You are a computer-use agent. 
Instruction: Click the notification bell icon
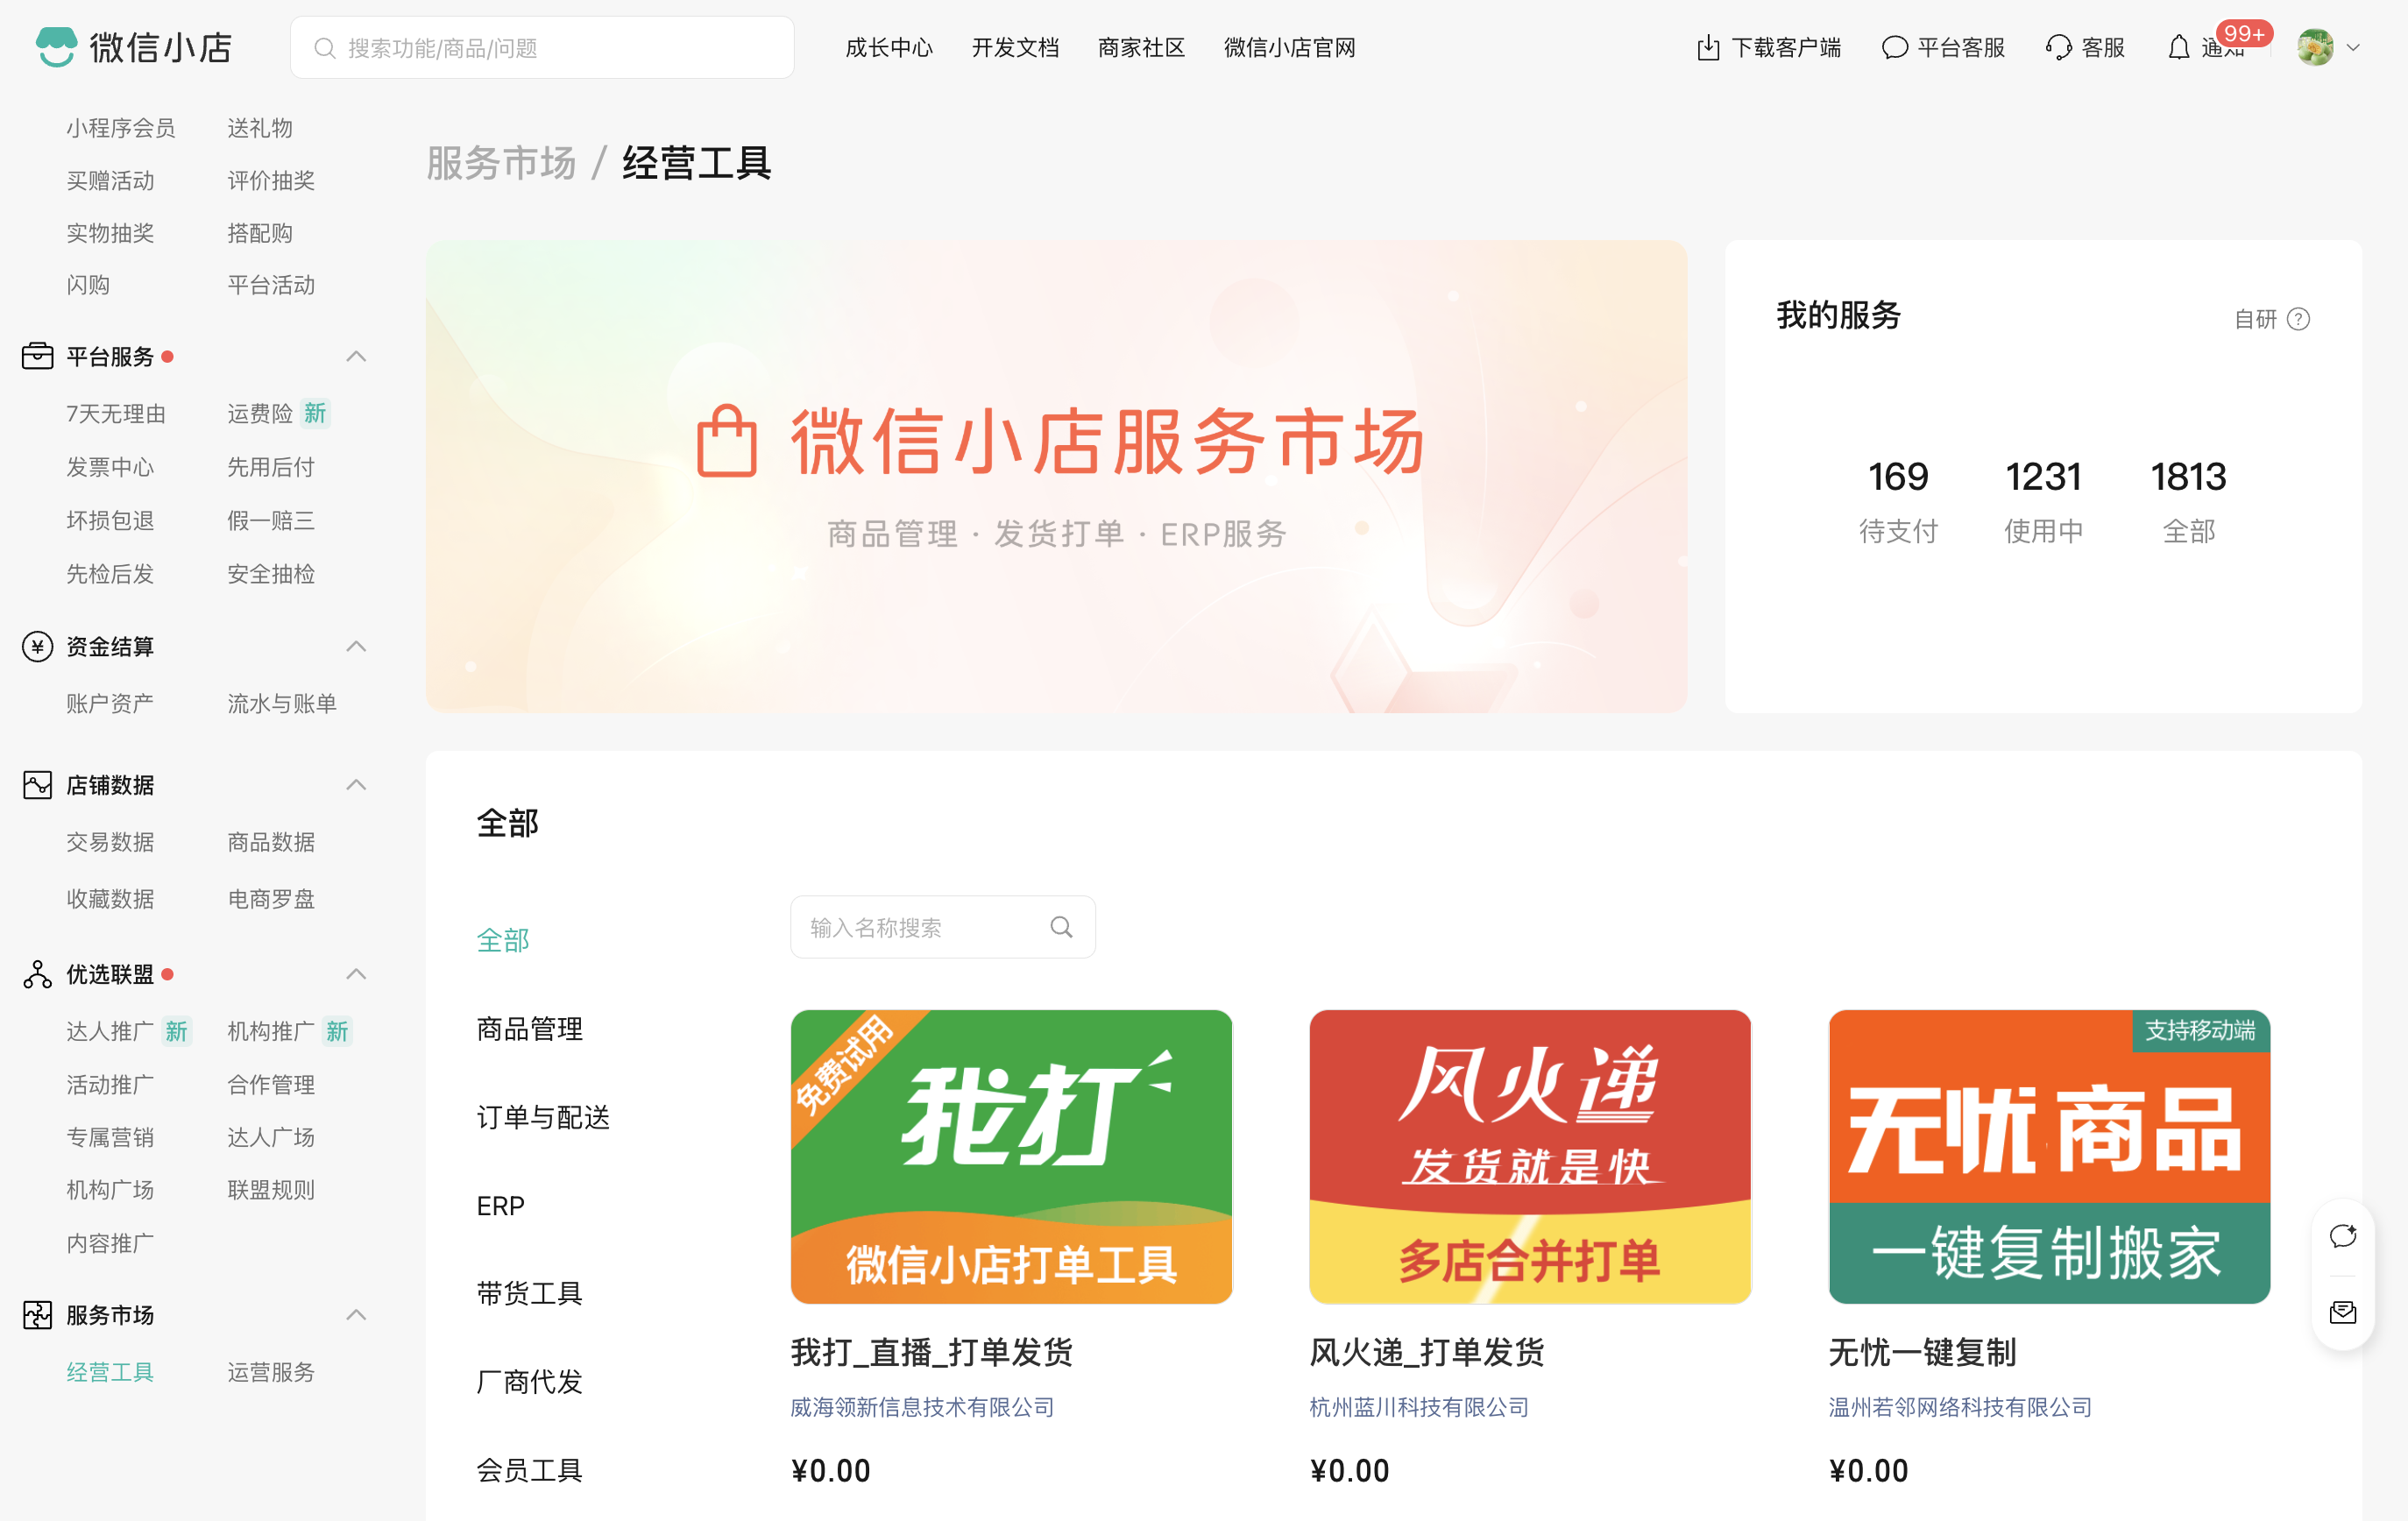coord(2178,47)
